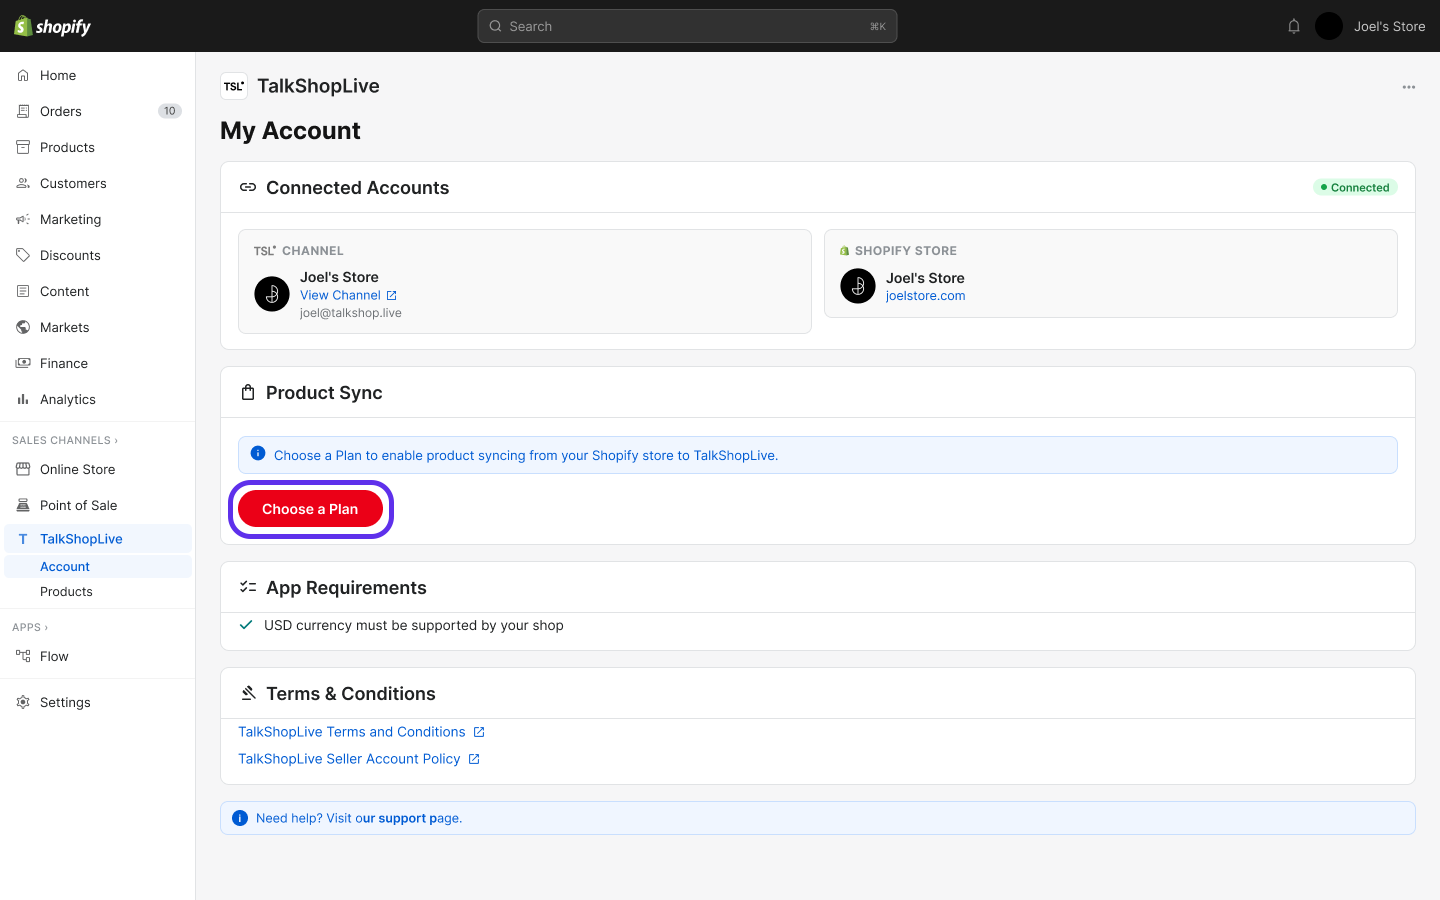The height and width of the screenshot is (900, 1440).
Task: Click the Shopify logo
Action: point(53,26)
